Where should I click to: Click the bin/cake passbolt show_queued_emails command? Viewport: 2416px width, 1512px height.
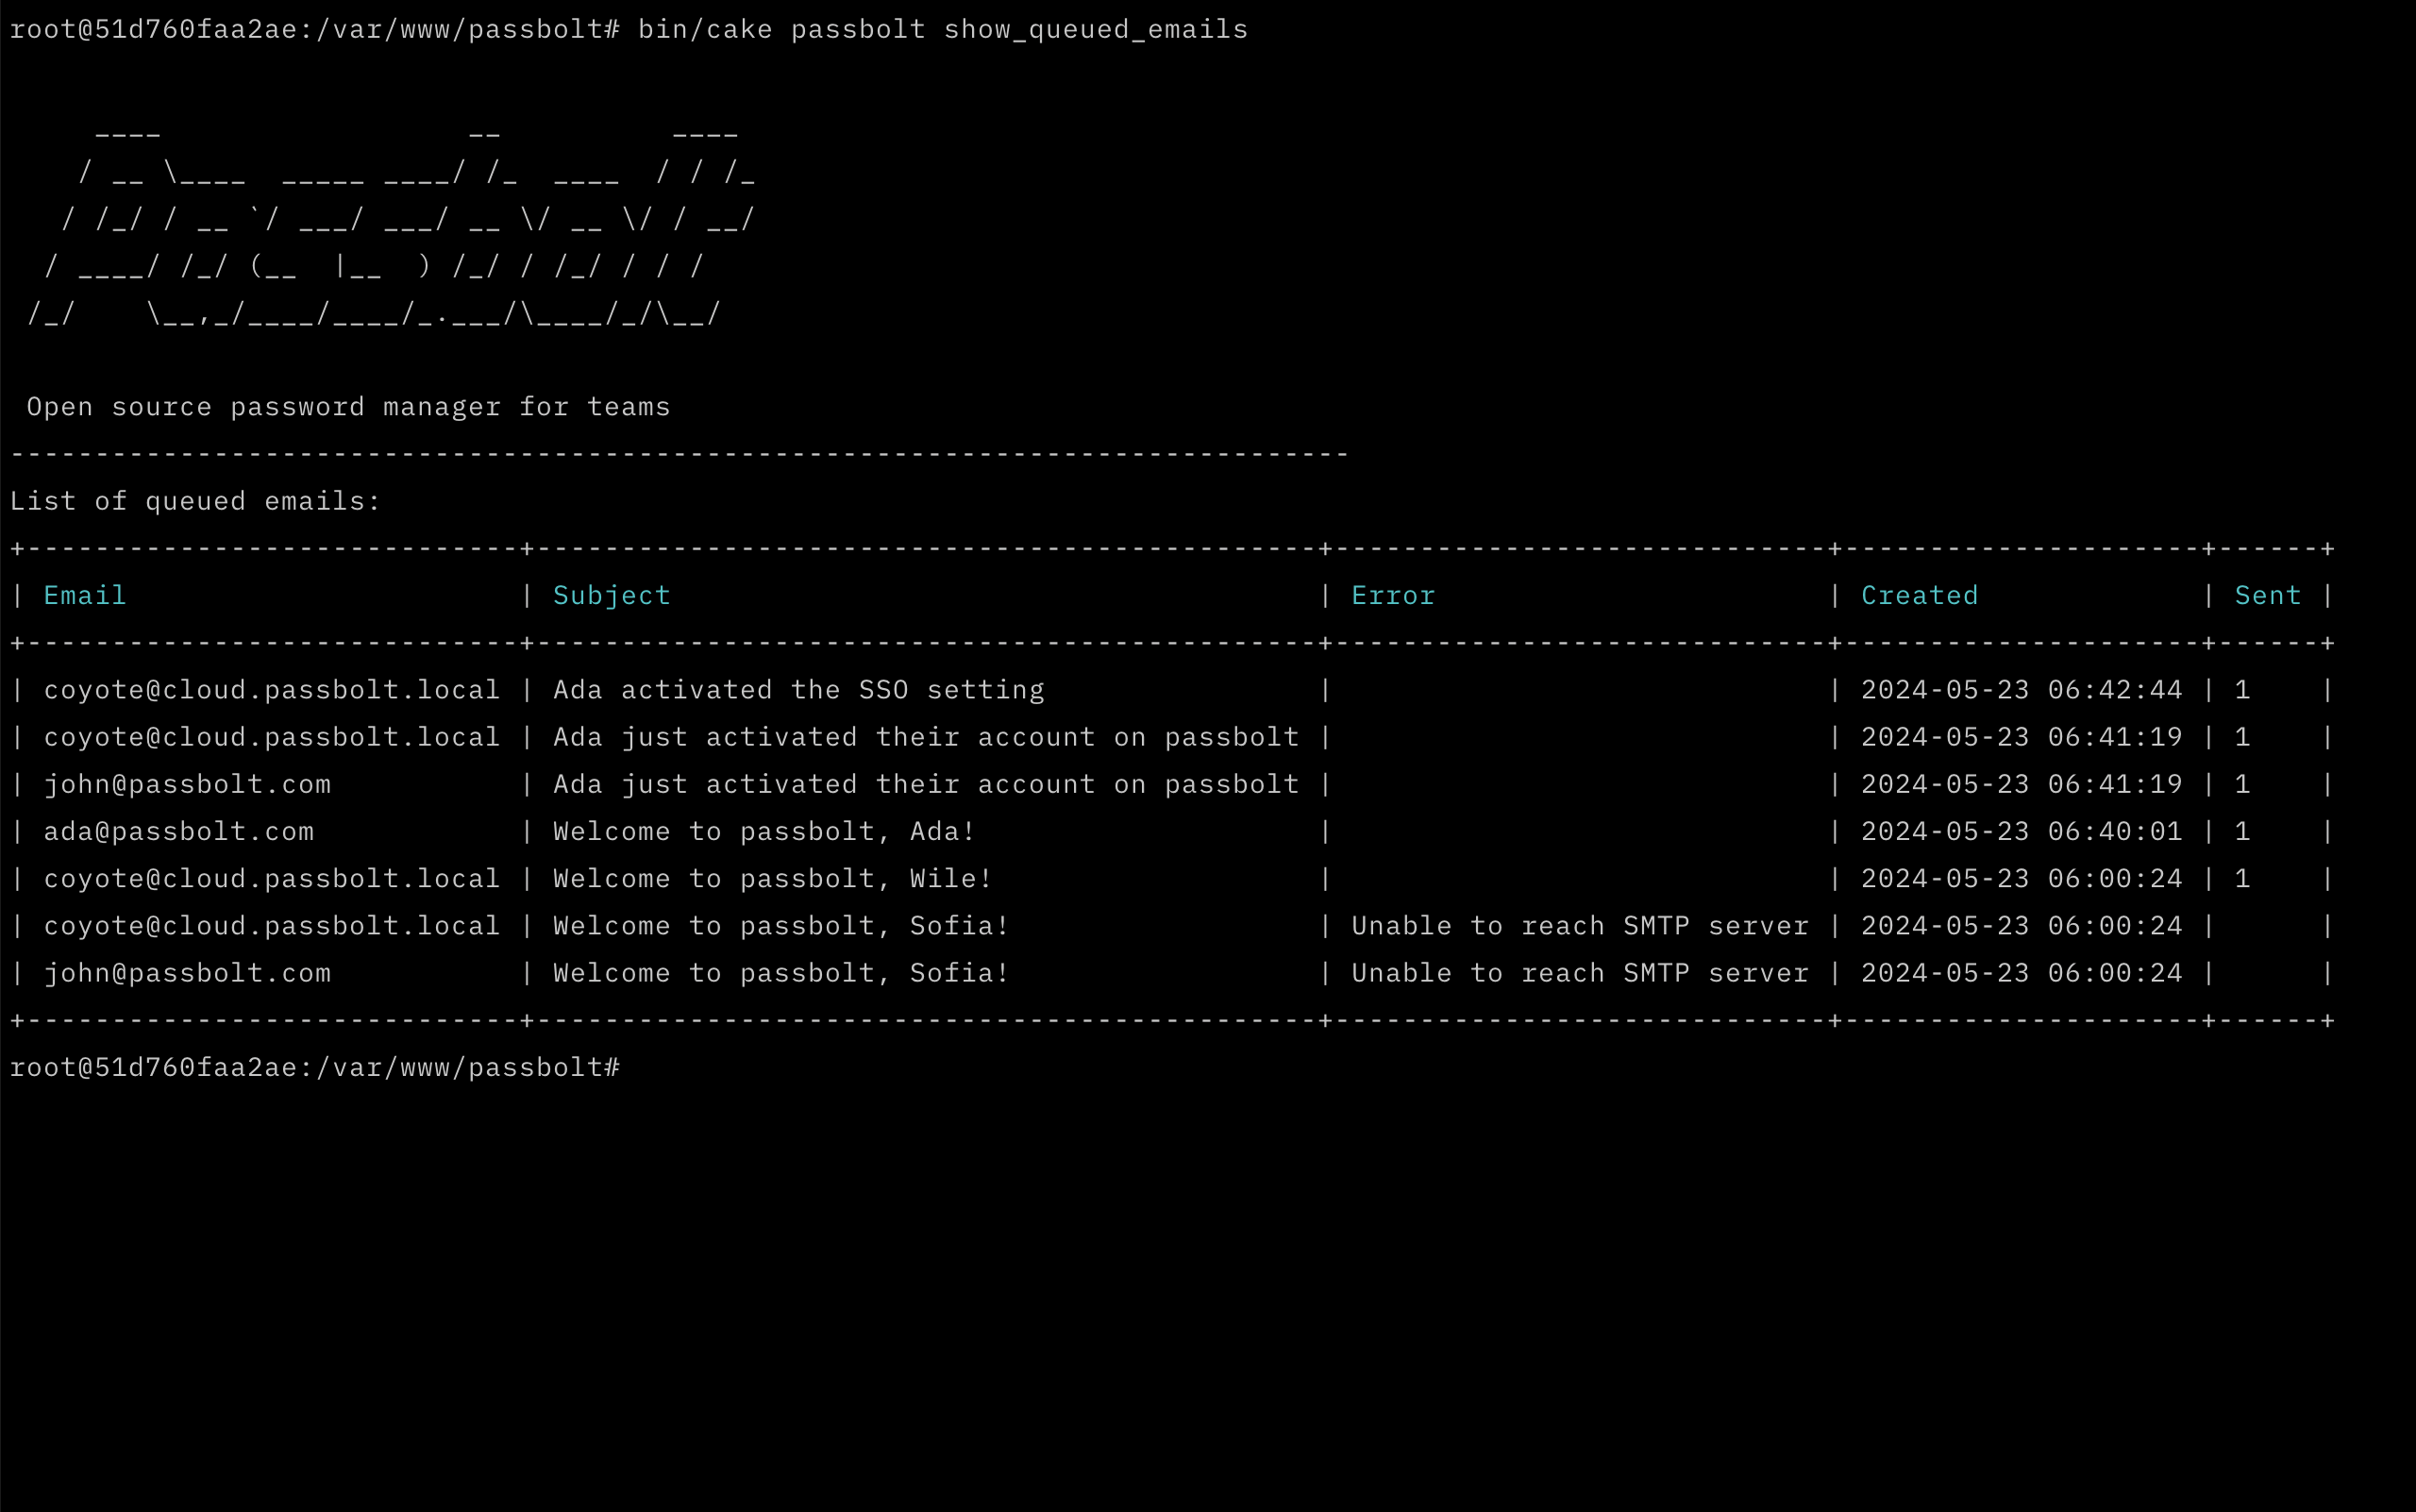coord(940,29)
